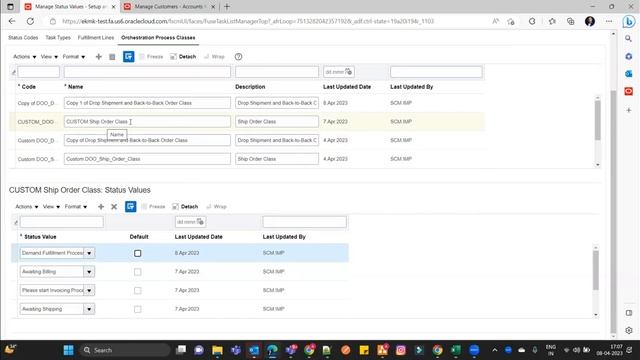Click the filter clear icon left of Code filter
This screenshot has height=360, width=640.
[x=13, y=73]
